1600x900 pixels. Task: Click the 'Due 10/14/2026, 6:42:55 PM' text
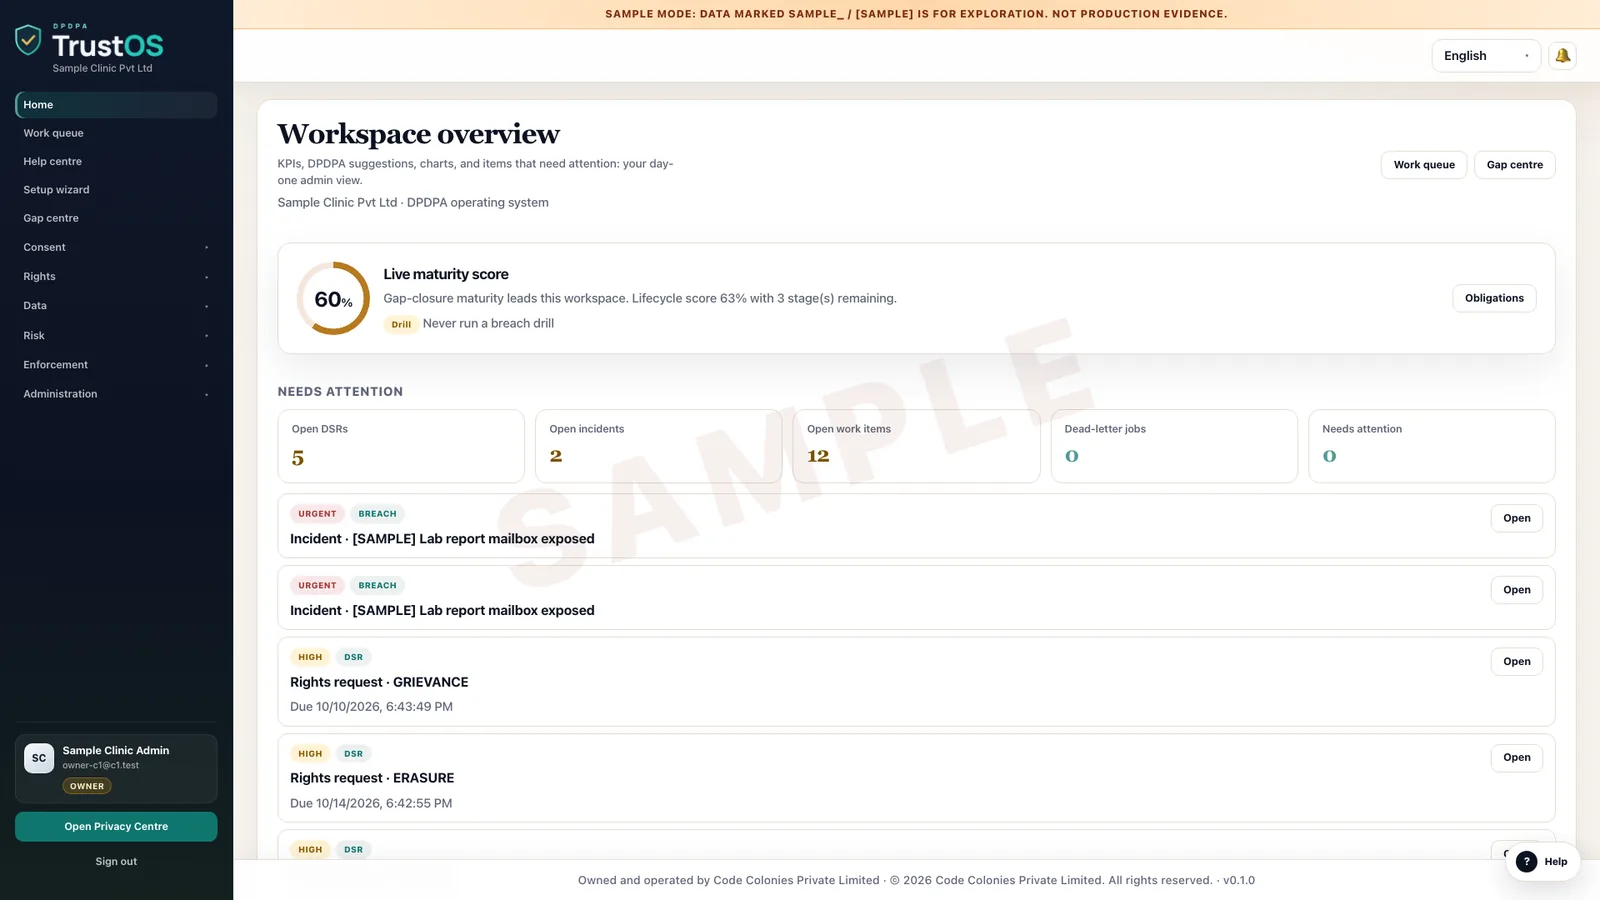[371, 803]
